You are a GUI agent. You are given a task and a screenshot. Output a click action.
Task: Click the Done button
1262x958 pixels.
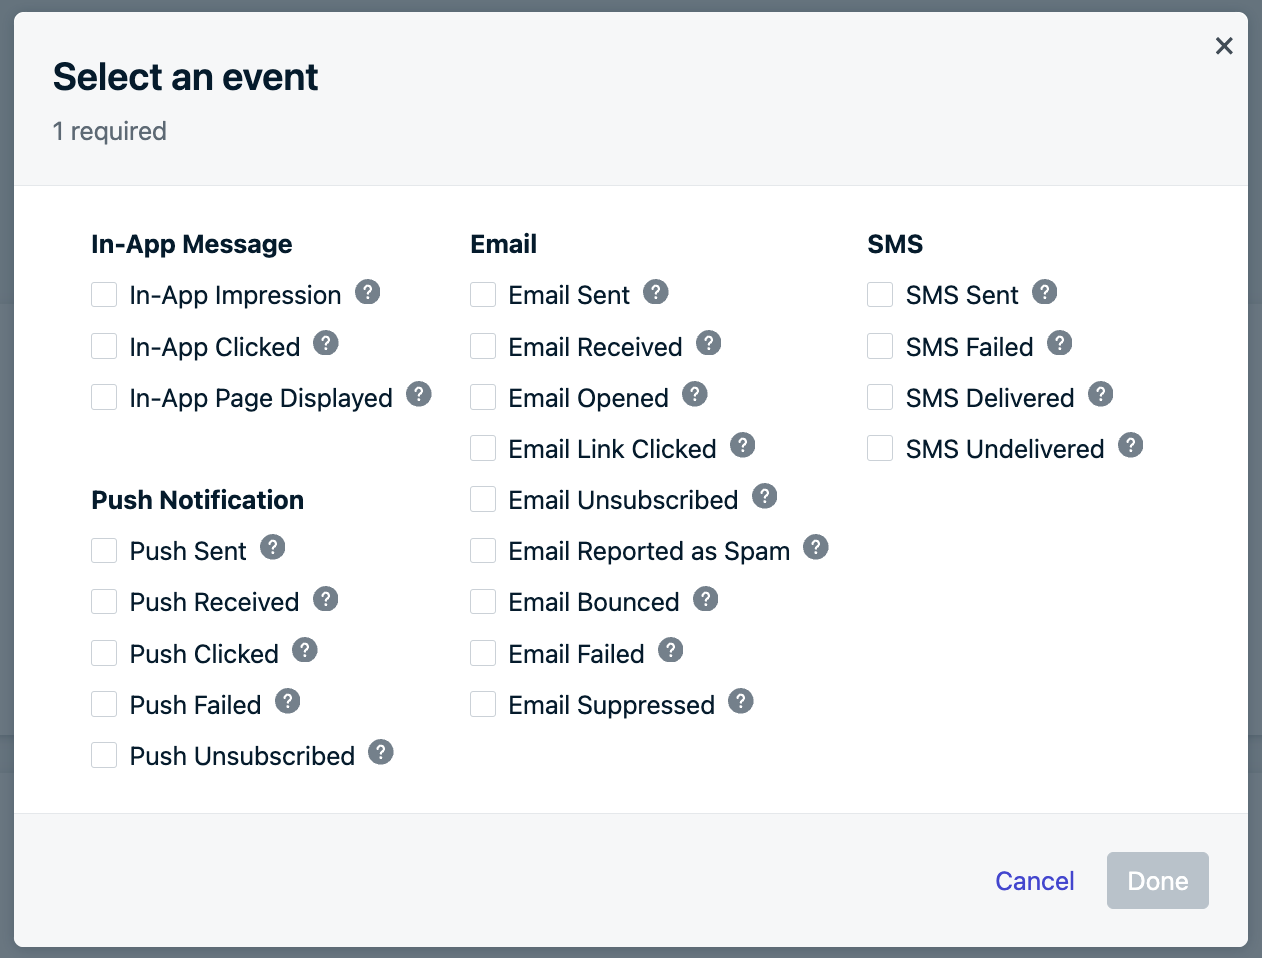click(1158, 881)
